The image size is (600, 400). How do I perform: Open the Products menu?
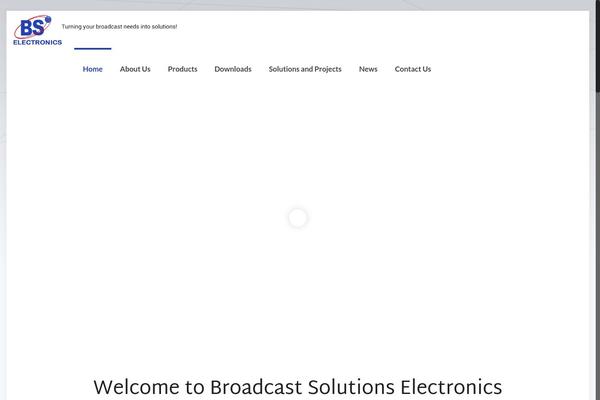click(x=183, y=69)
